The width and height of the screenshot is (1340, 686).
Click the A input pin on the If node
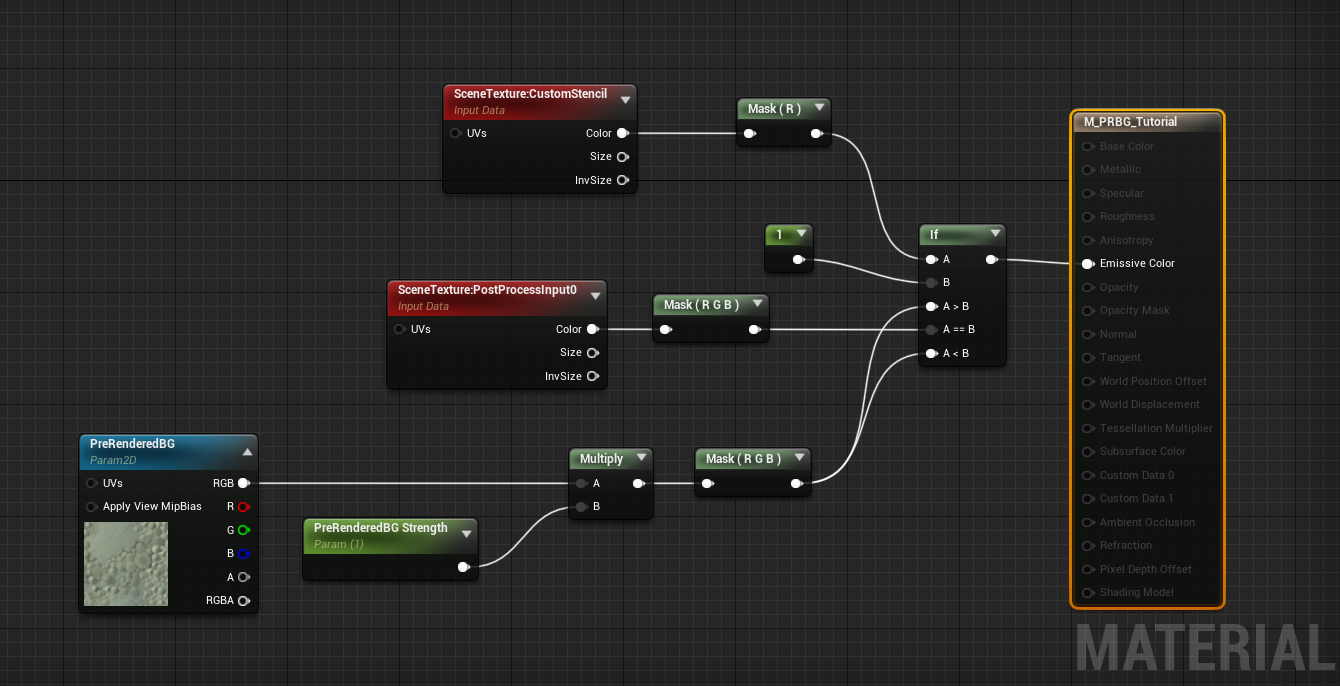click(x=931, y=259)
